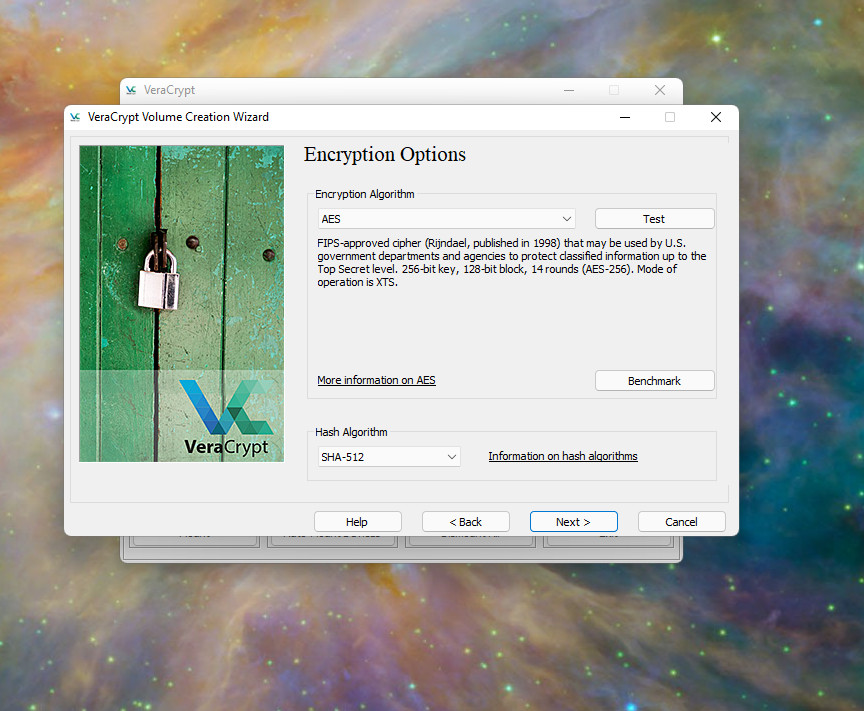Click the Encryption Algorithm group label
Image resolution: width=864 pixels, height=711 pixels.
(365, 194)
